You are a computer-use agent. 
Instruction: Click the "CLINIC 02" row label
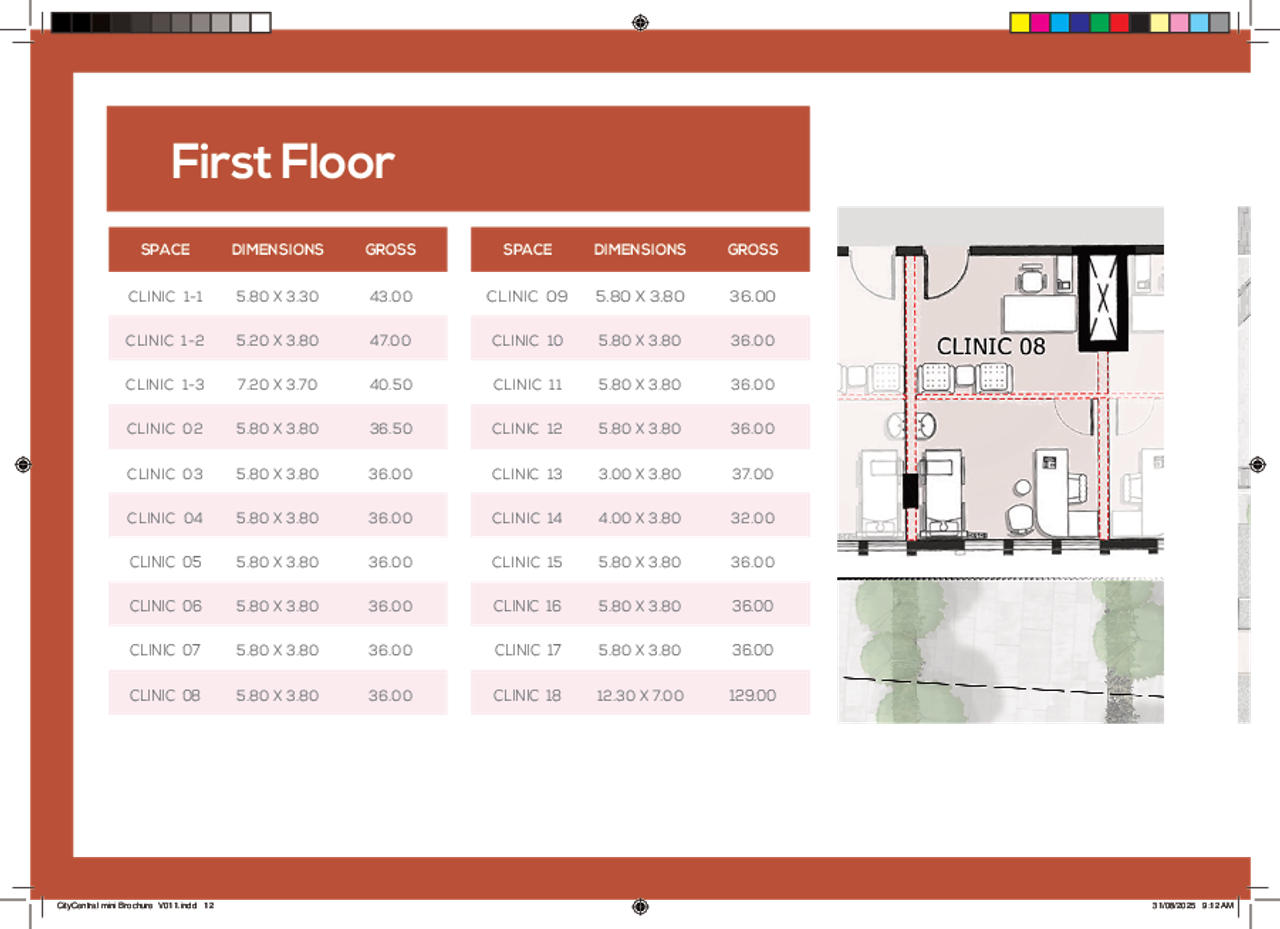[165, 429]
